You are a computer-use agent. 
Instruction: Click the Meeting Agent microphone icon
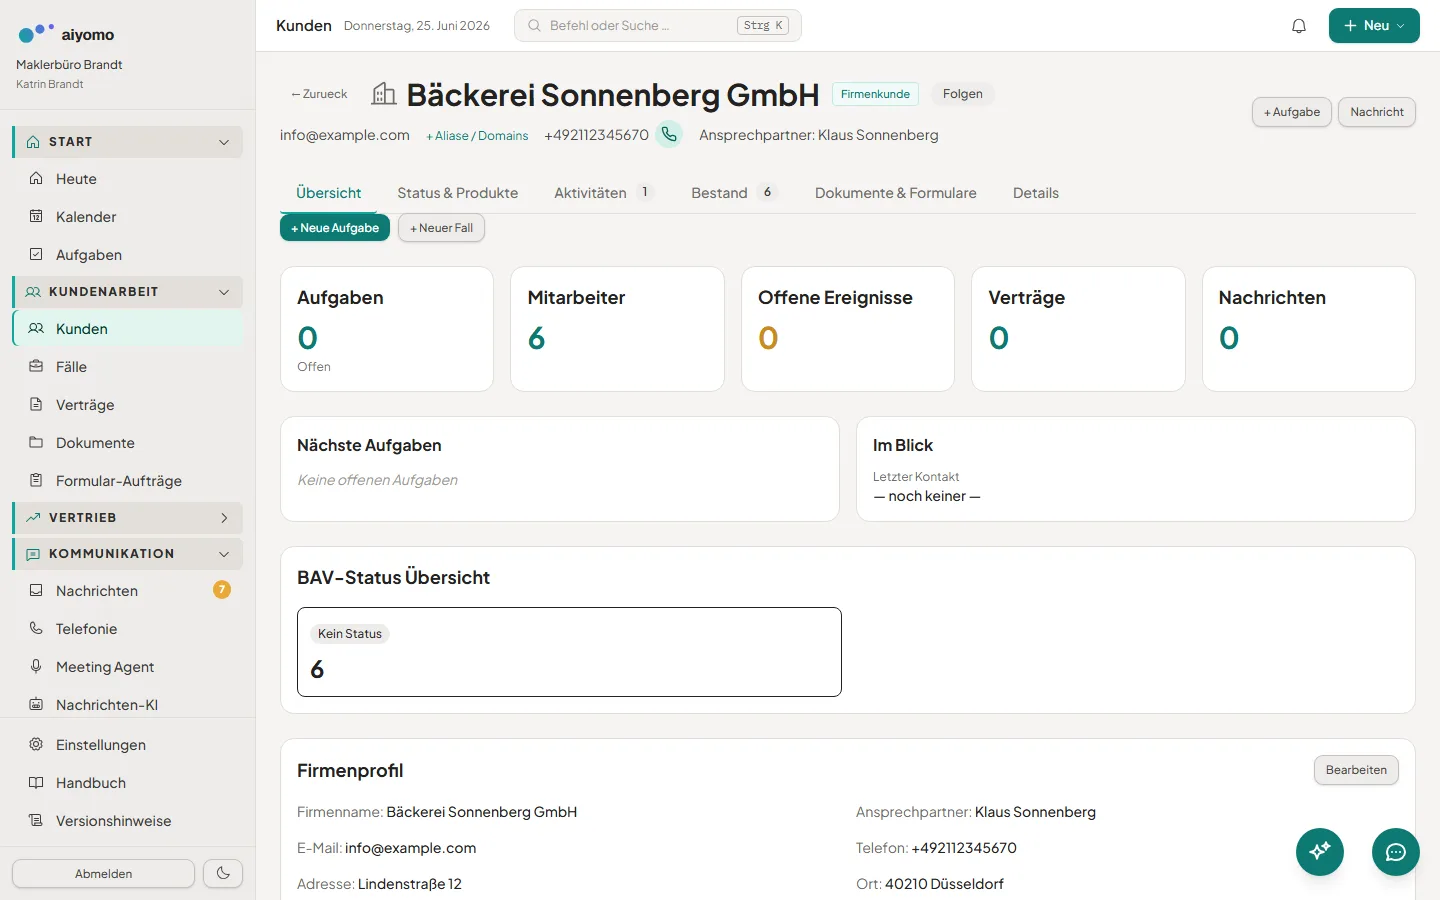pos(36,666)
